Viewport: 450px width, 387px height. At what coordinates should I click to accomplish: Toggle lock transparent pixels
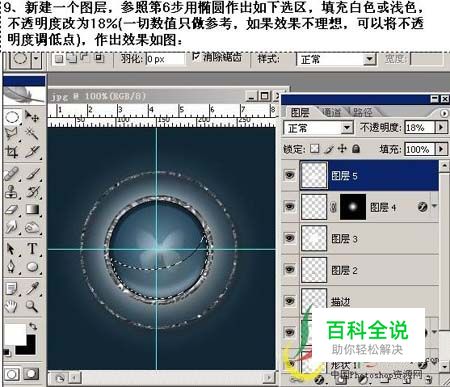(x=314, y=149)
